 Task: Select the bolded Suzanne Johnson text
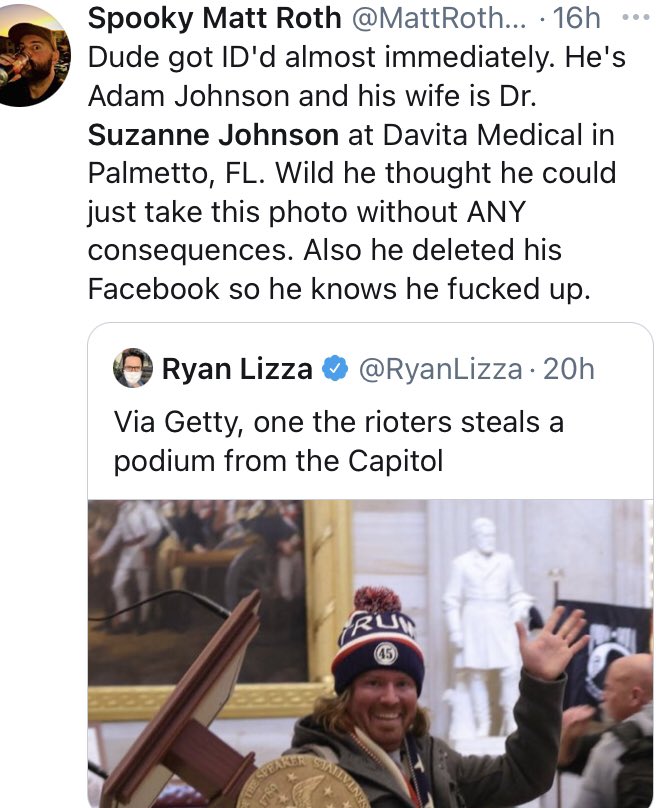[214, 134]
